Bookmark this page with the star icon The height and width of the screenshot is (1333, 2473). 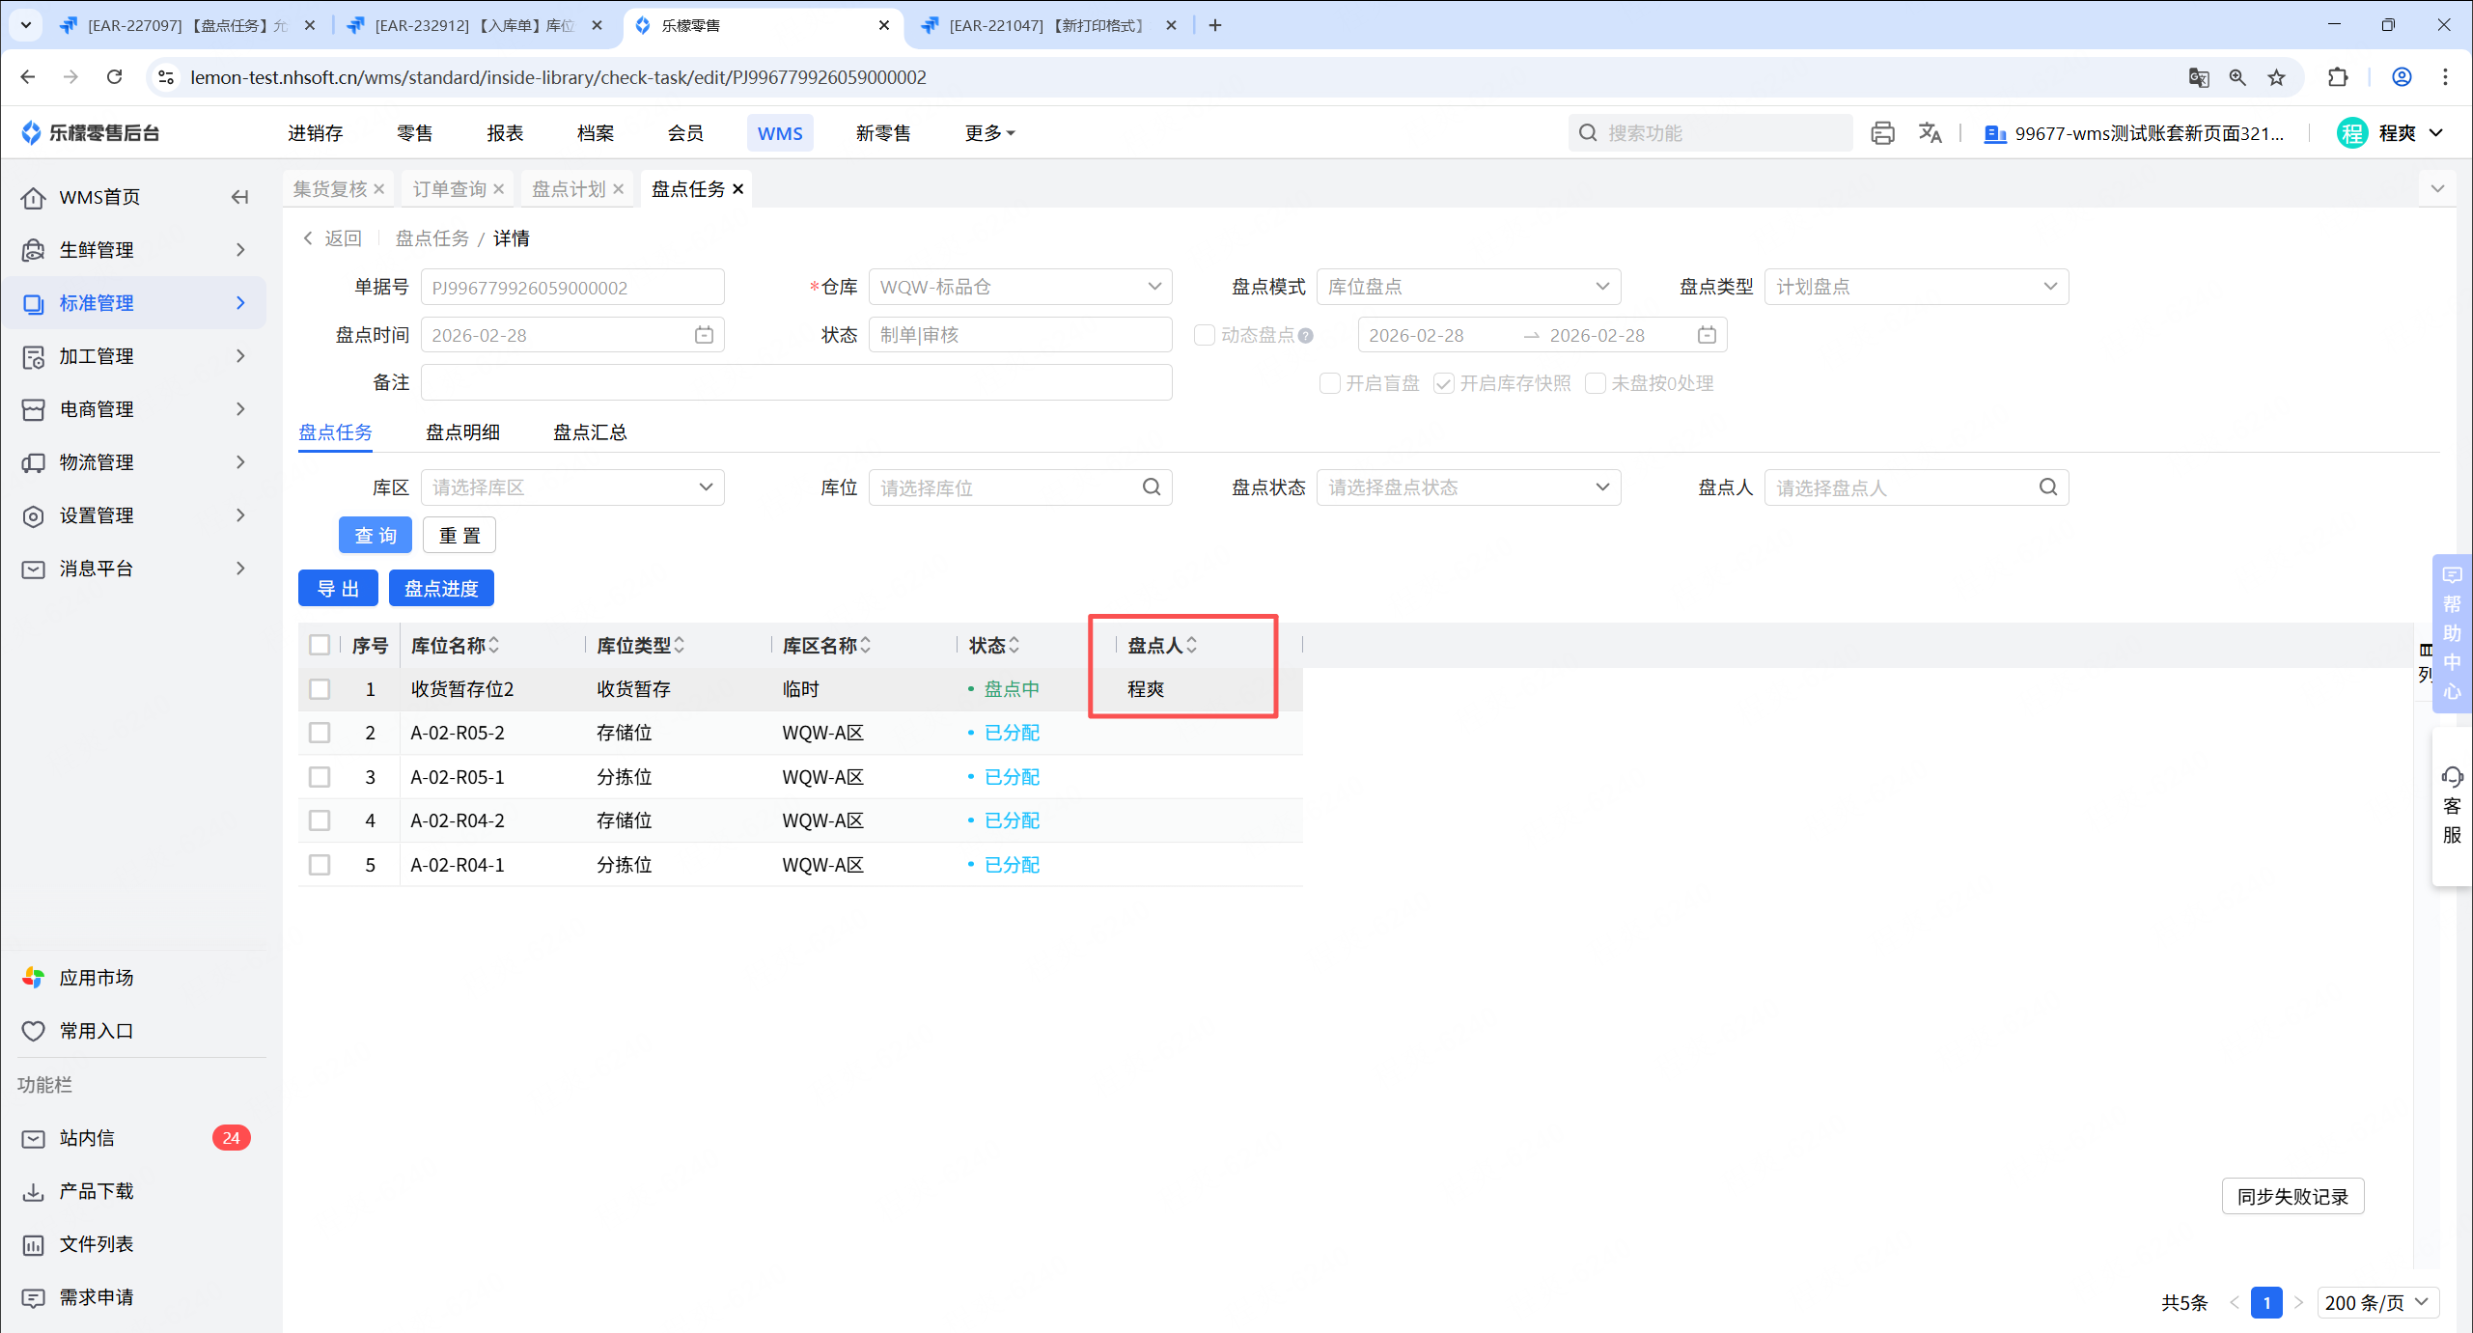[x=2277, y=77]
